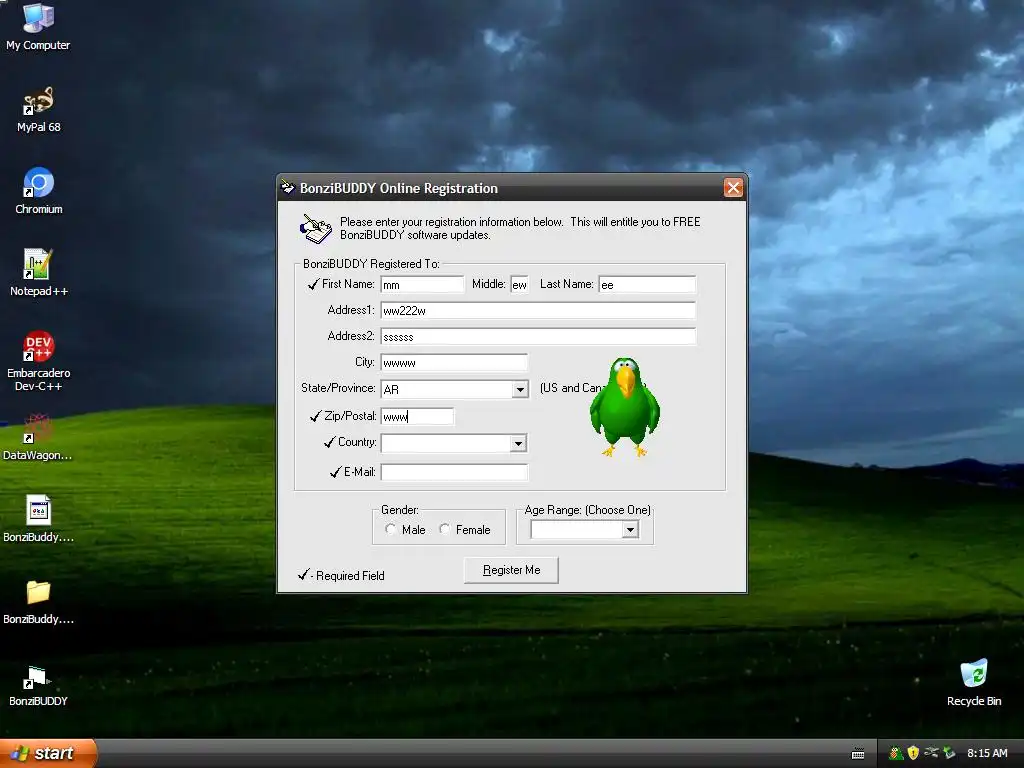Click the "Required Field" legend text
1024x768 pixels.
coord(350,575)
